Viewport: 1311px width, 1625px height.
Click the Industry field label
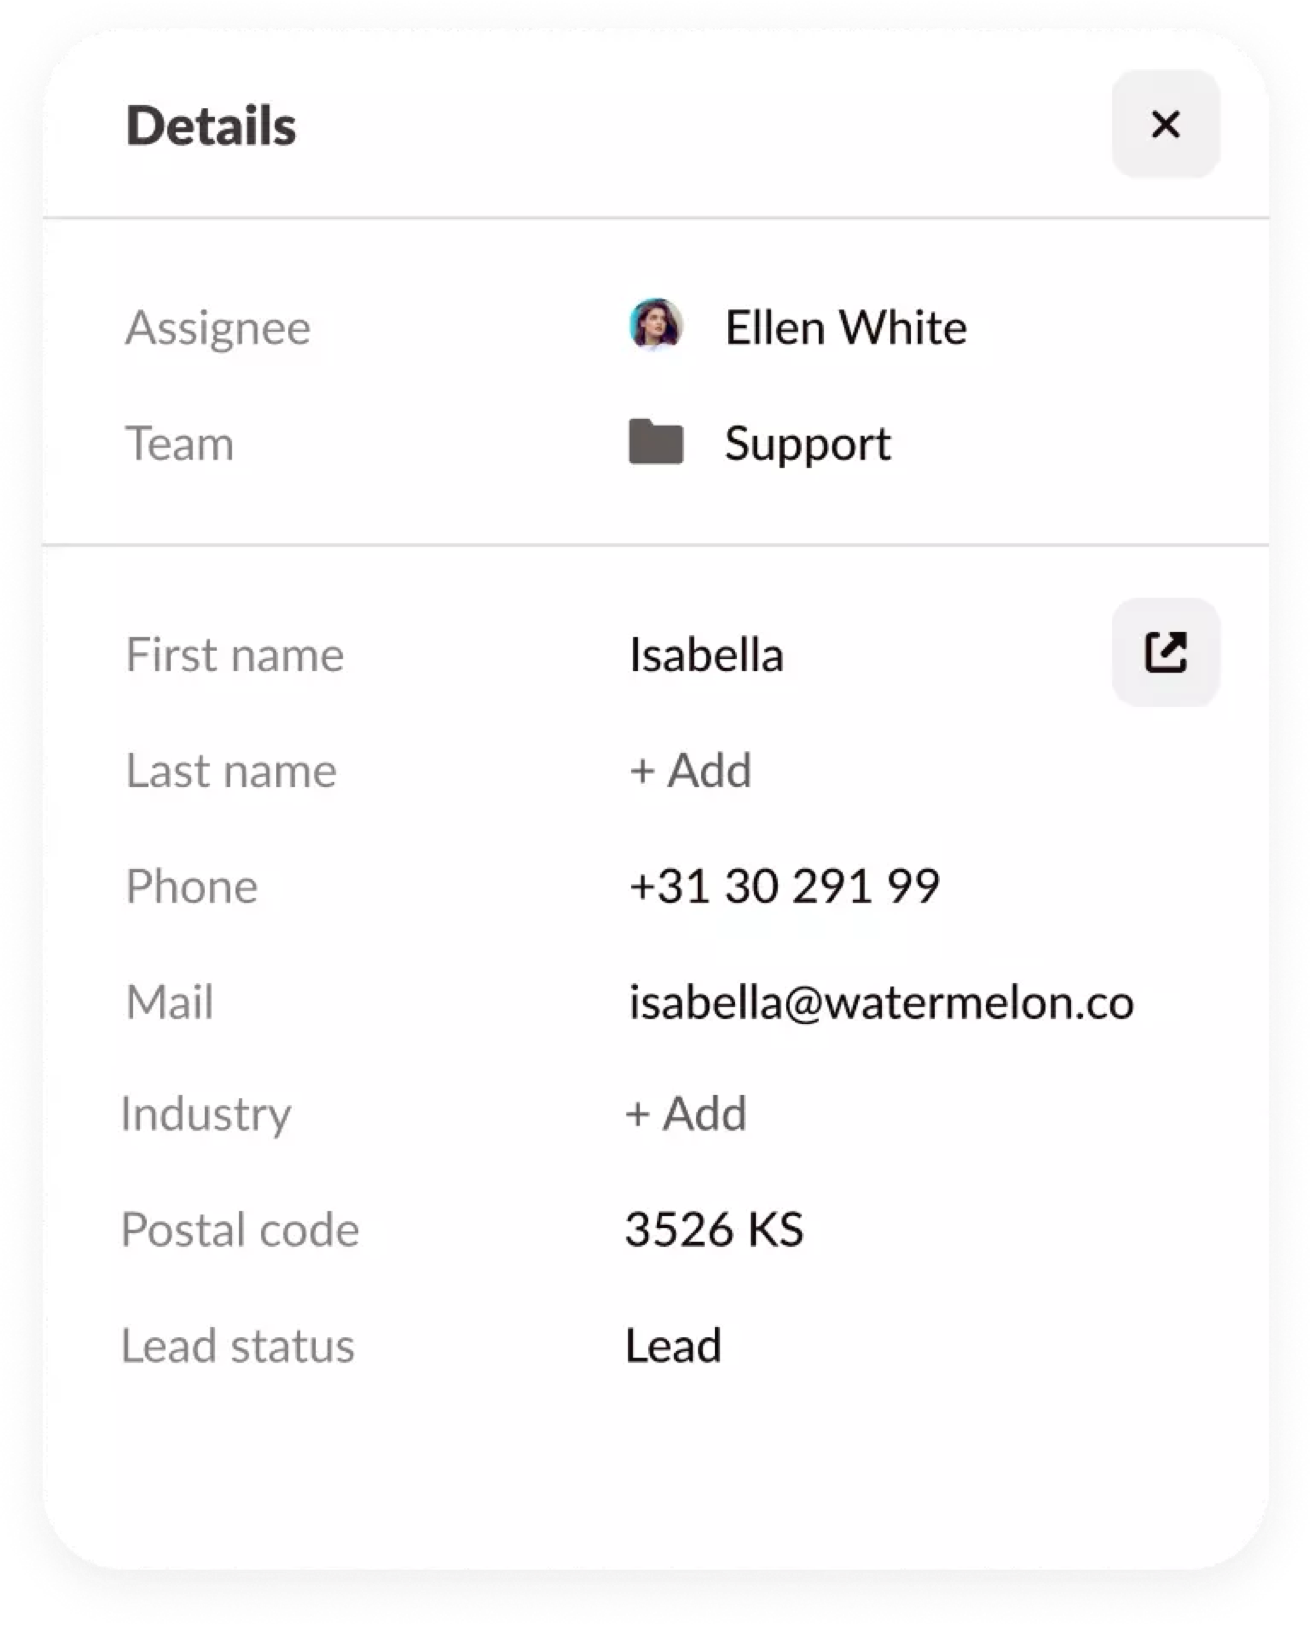pos(206,1113)
